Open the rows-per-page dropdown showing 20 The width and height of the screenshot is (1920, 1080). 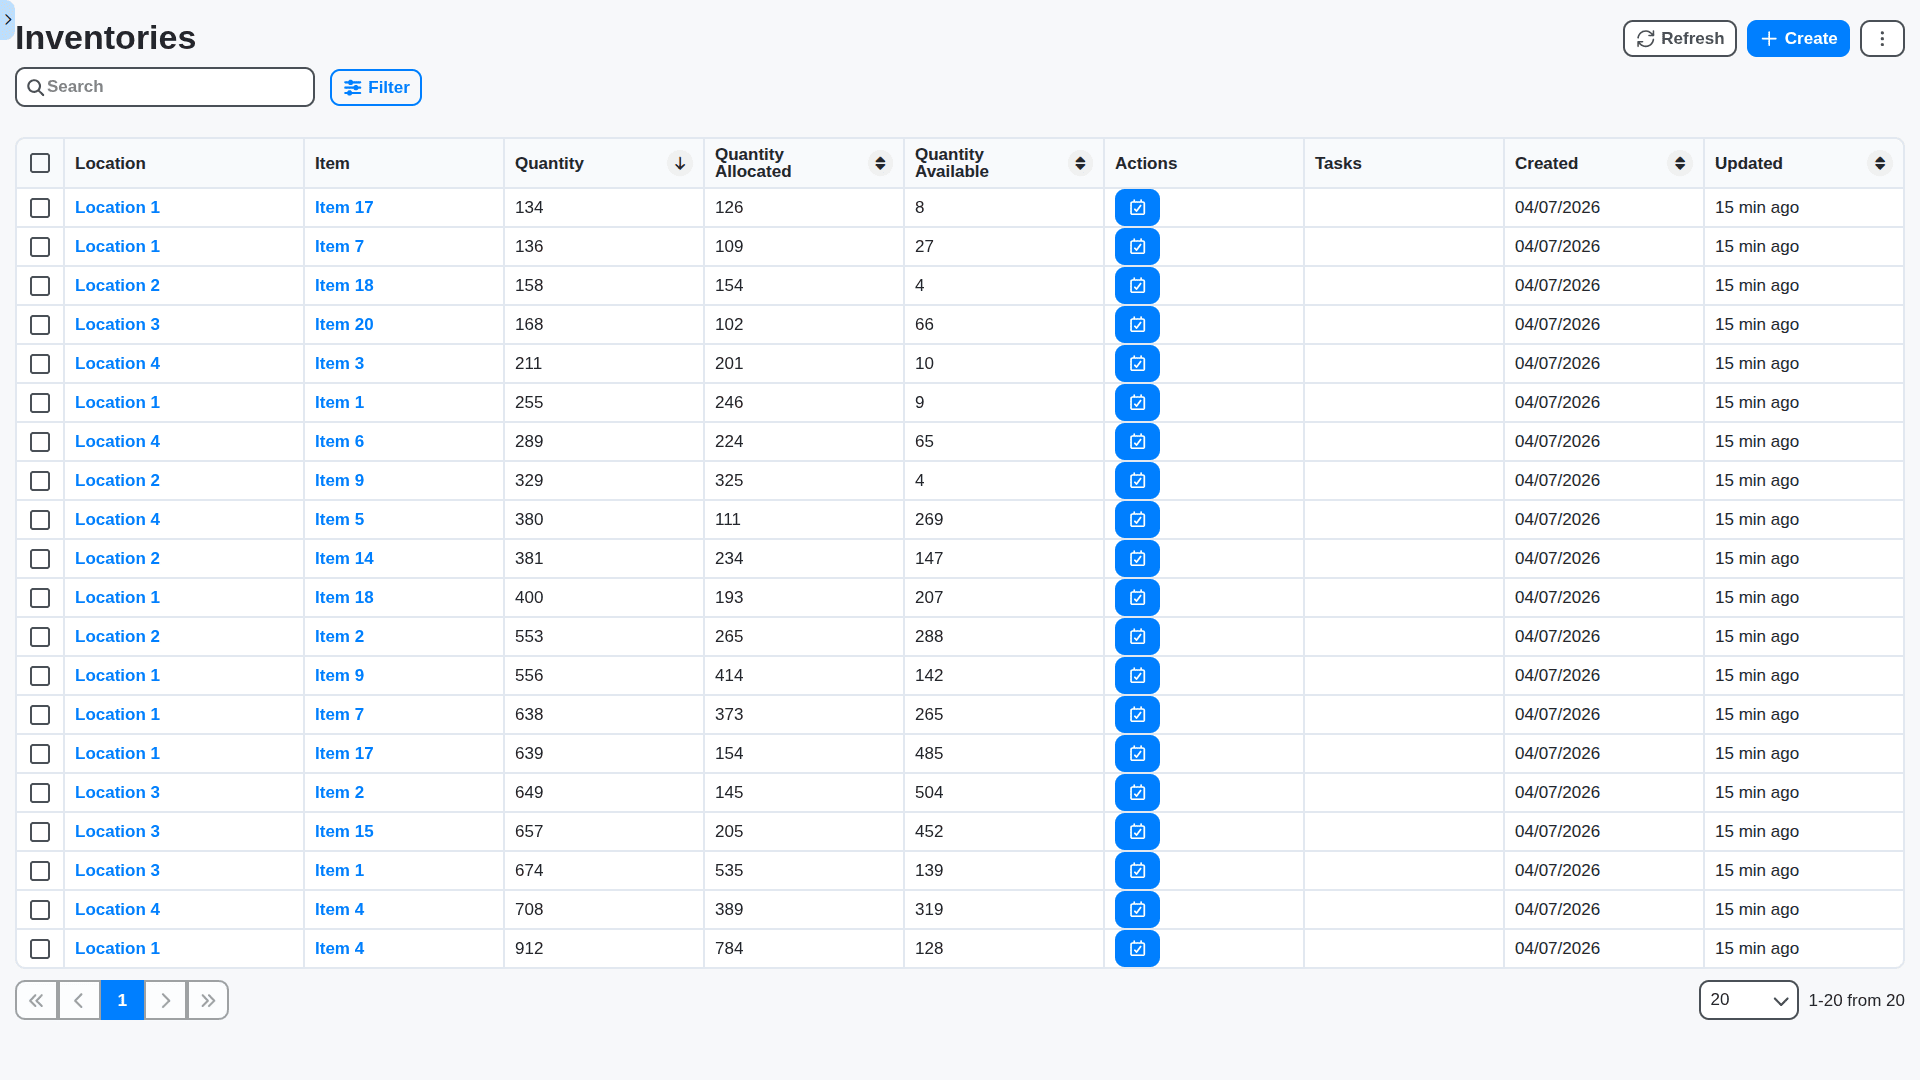pos(1748,1000)
